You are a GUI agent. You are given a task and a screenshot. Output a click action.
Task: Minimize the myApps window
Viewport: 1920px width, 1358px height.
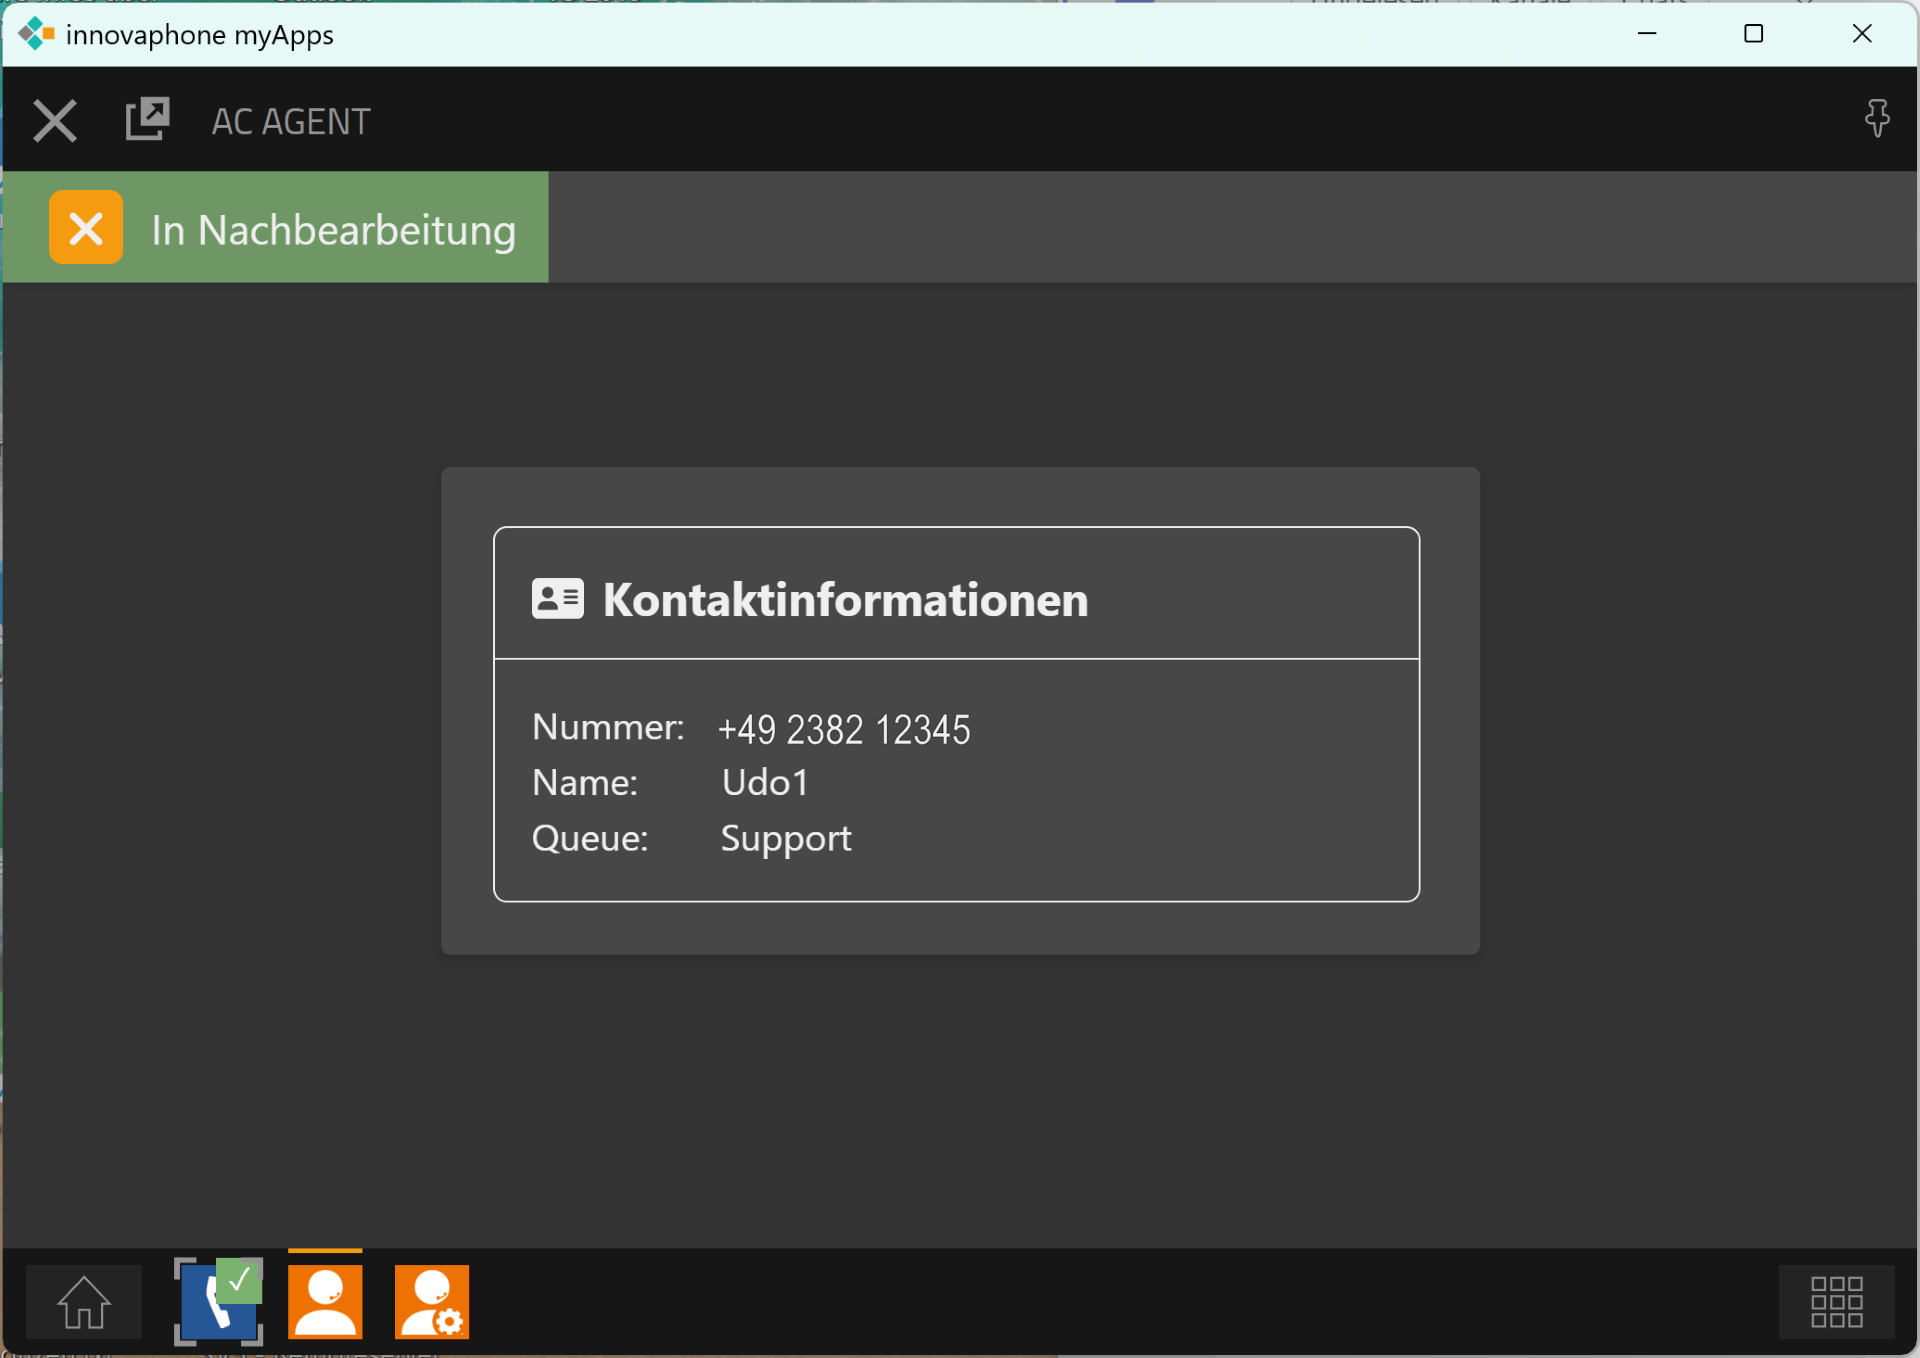click(x=1647, y=34)
